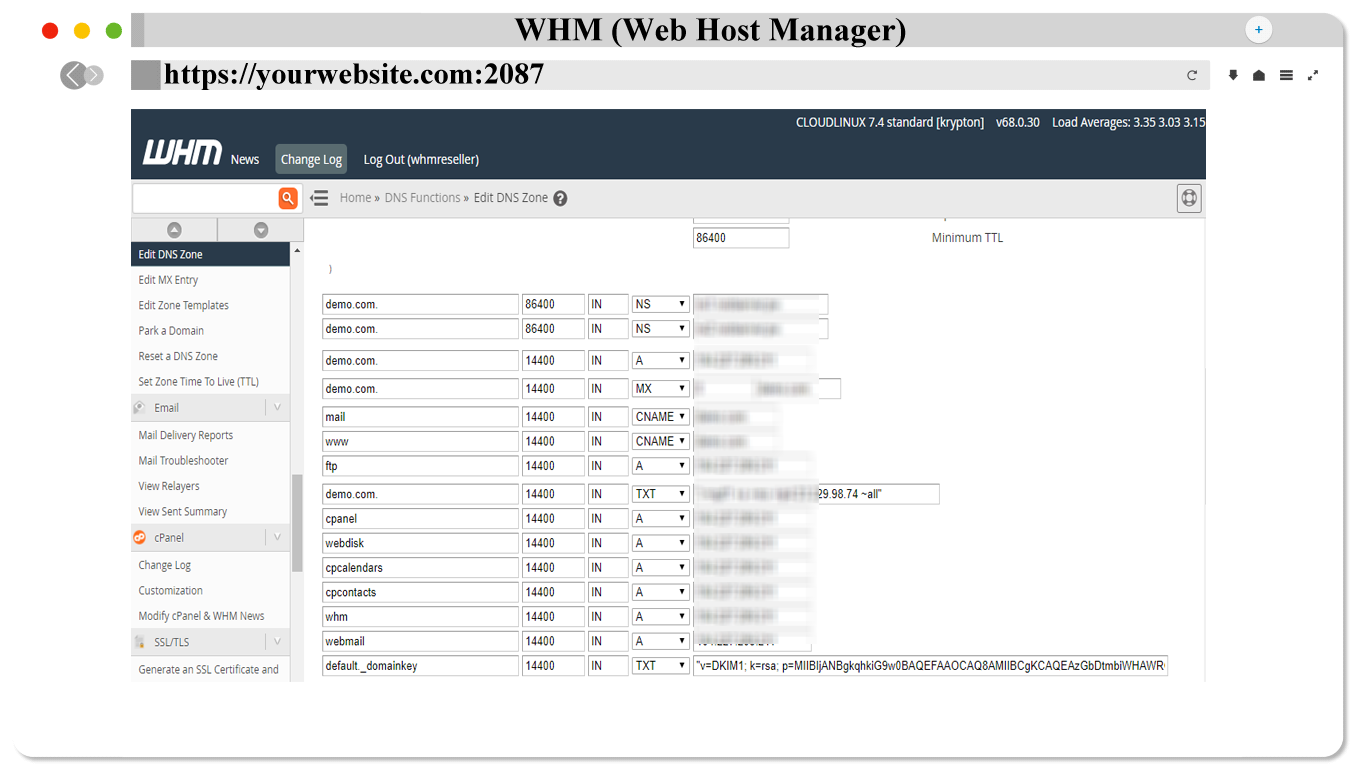The image size is (1362, 769).
Task: Open the help question mark icon
Action: coord(560,198)
